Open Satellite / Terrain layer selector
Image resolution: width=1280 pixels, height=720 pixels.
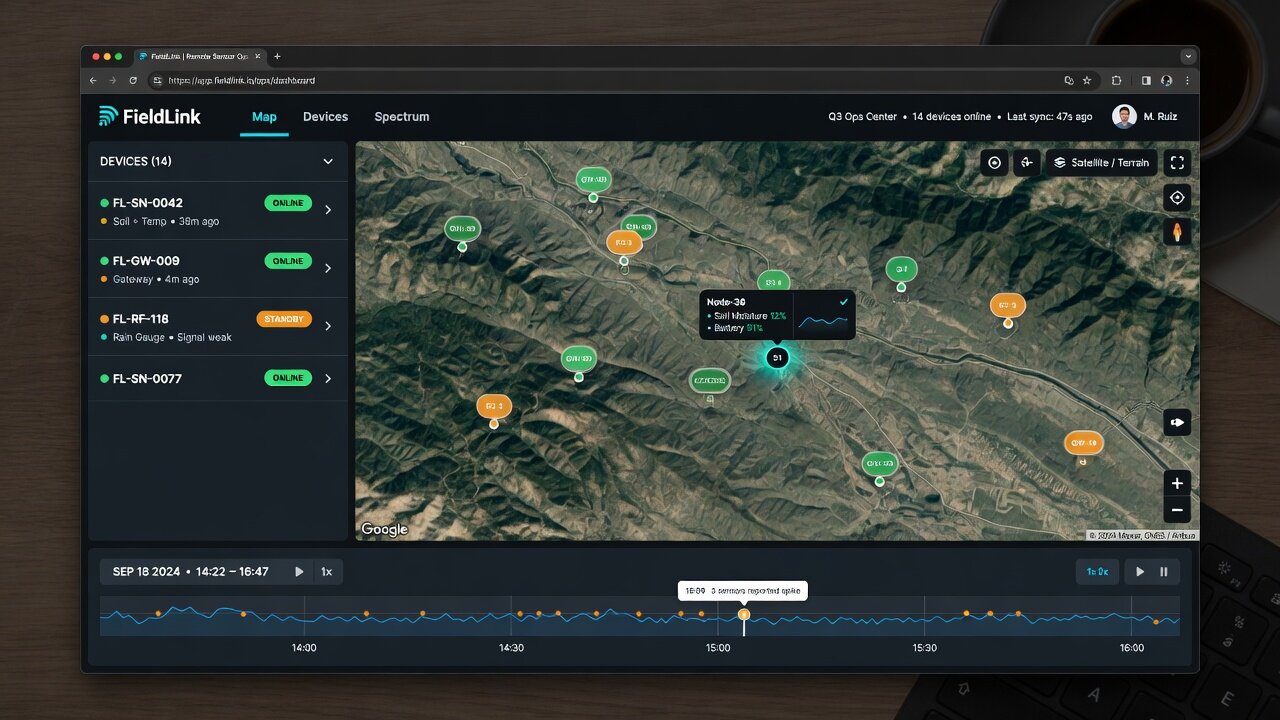pos(1101,163)
